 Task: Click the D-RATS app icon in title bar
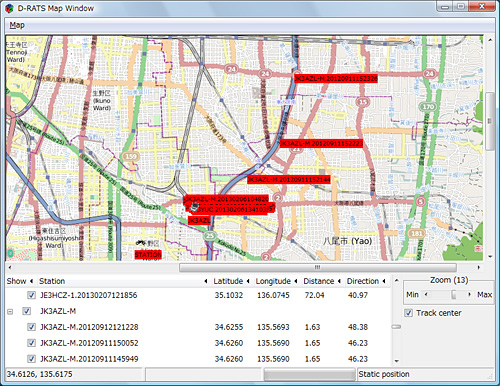pyautogui.click(x=9, y=8)
